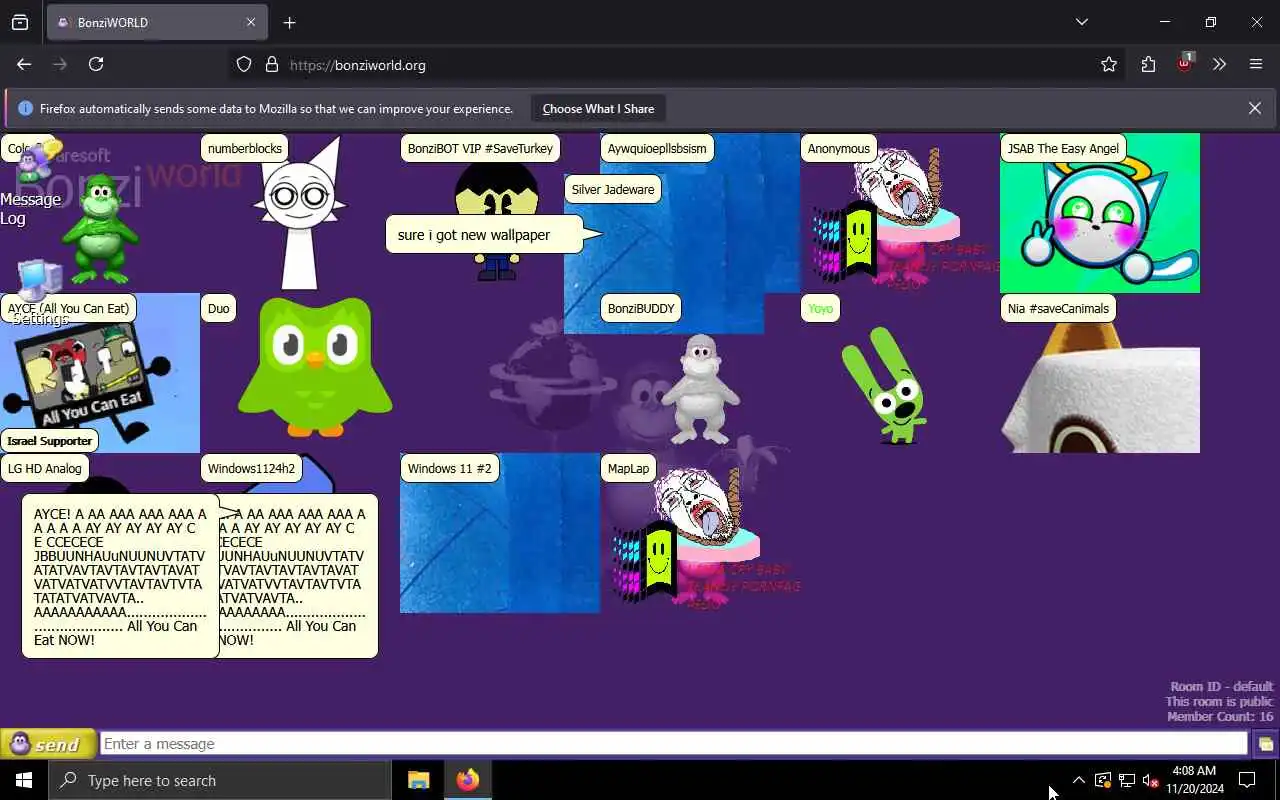Dismiss the Firefox data notification bar

pos(1255,108)
